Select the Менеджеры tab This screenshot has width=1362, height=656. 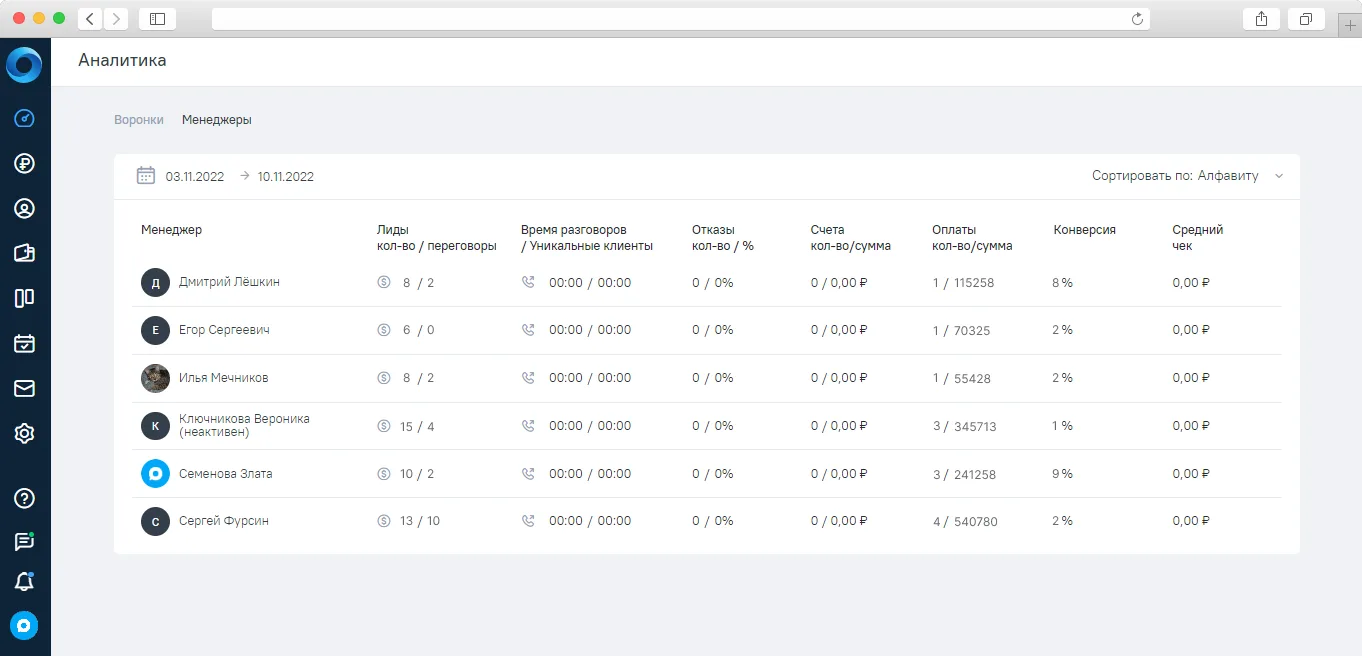tap(217, 120)
